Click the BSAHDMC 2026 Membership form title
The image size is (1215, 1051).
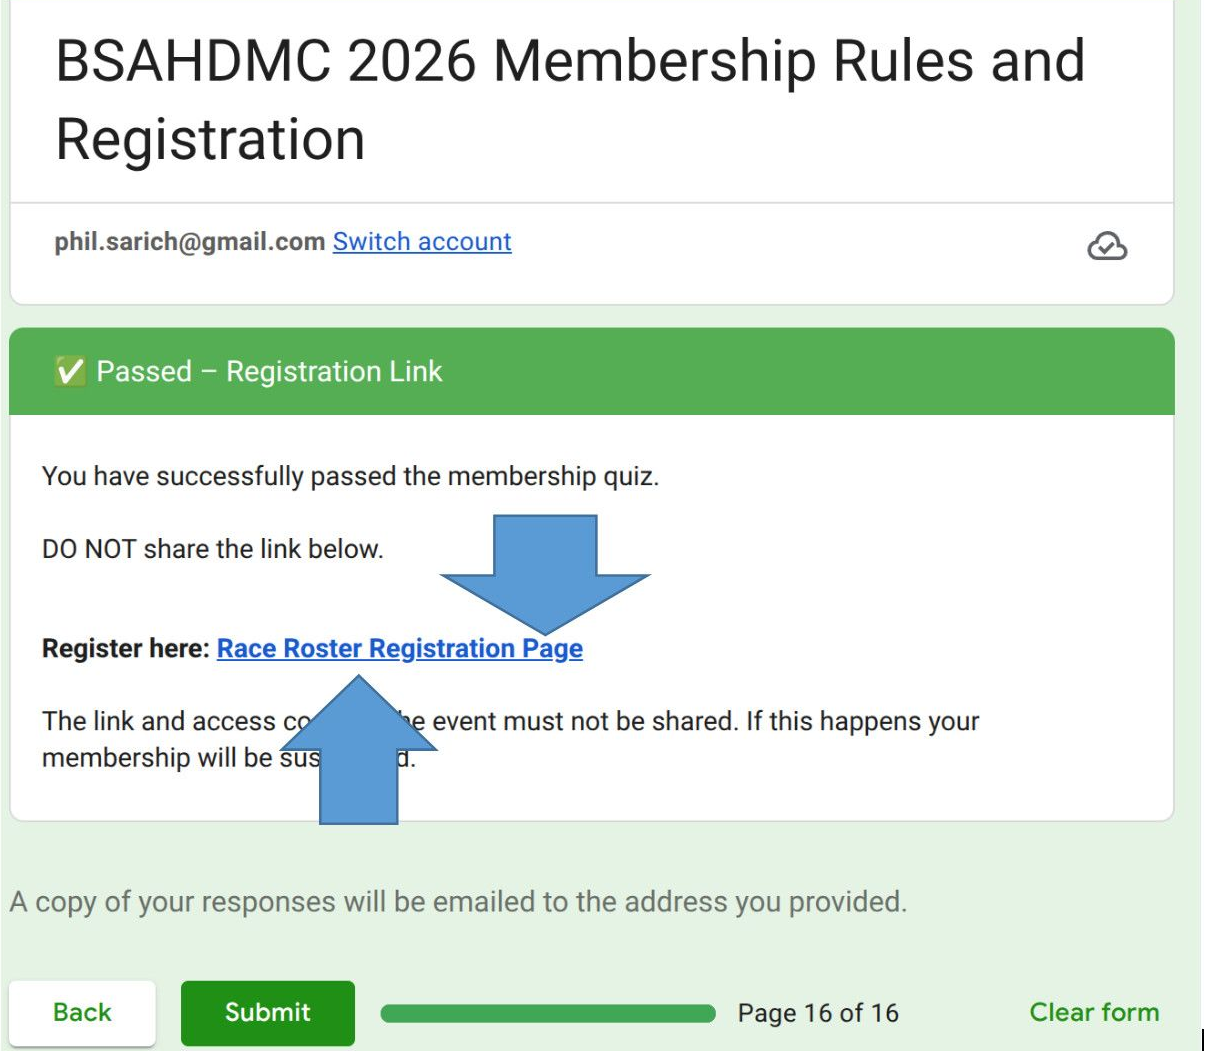pos(569,99)
